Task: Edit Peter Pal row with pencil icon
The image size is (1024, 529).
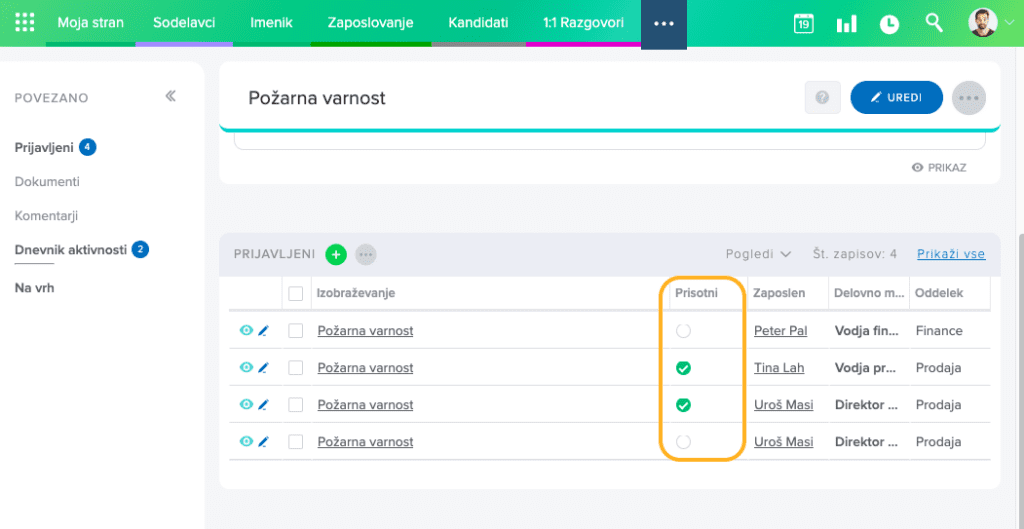Action: point(263,331)
